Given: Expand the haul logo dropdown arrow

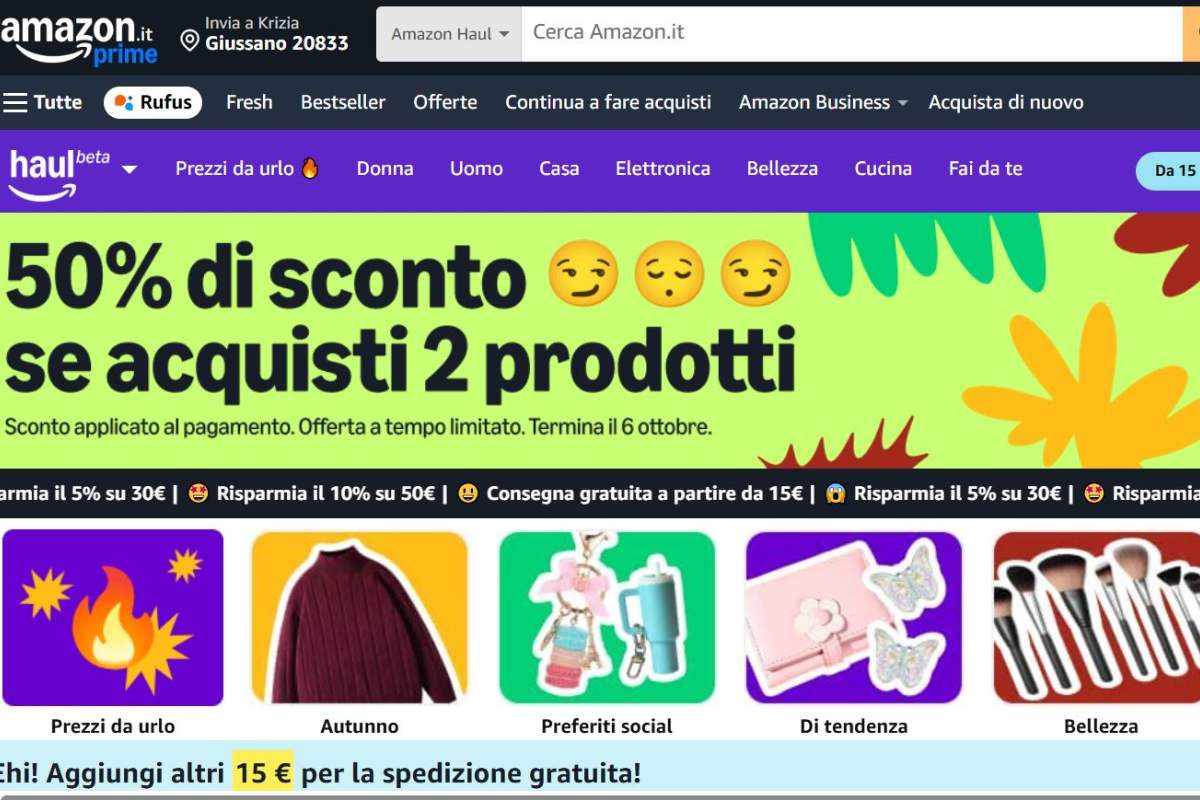Looking at the screenshot, I should (129, 169).
